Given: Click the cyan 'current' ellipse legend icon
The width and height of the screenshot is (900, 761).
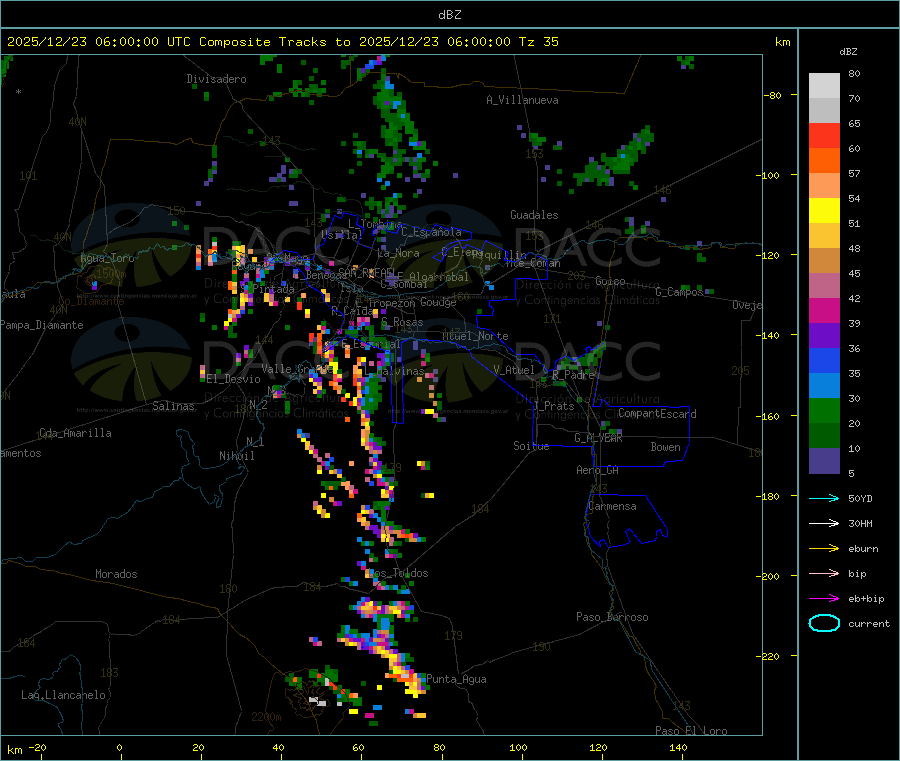Looking at the screenshot, I should (x=824, y=623).
